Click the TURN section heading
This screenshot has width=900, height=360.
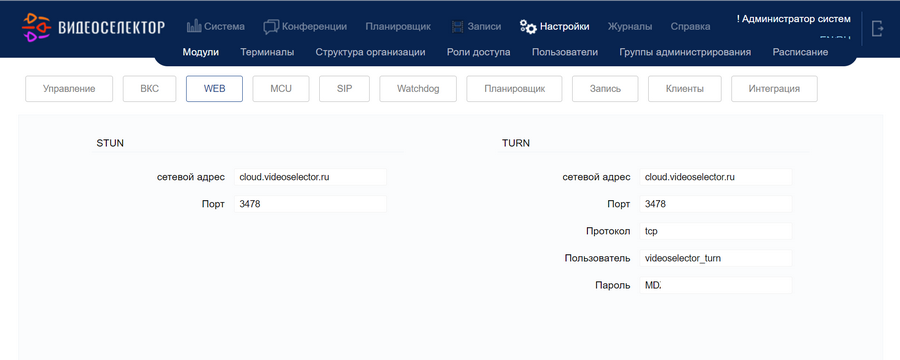[x=516, y=144]
